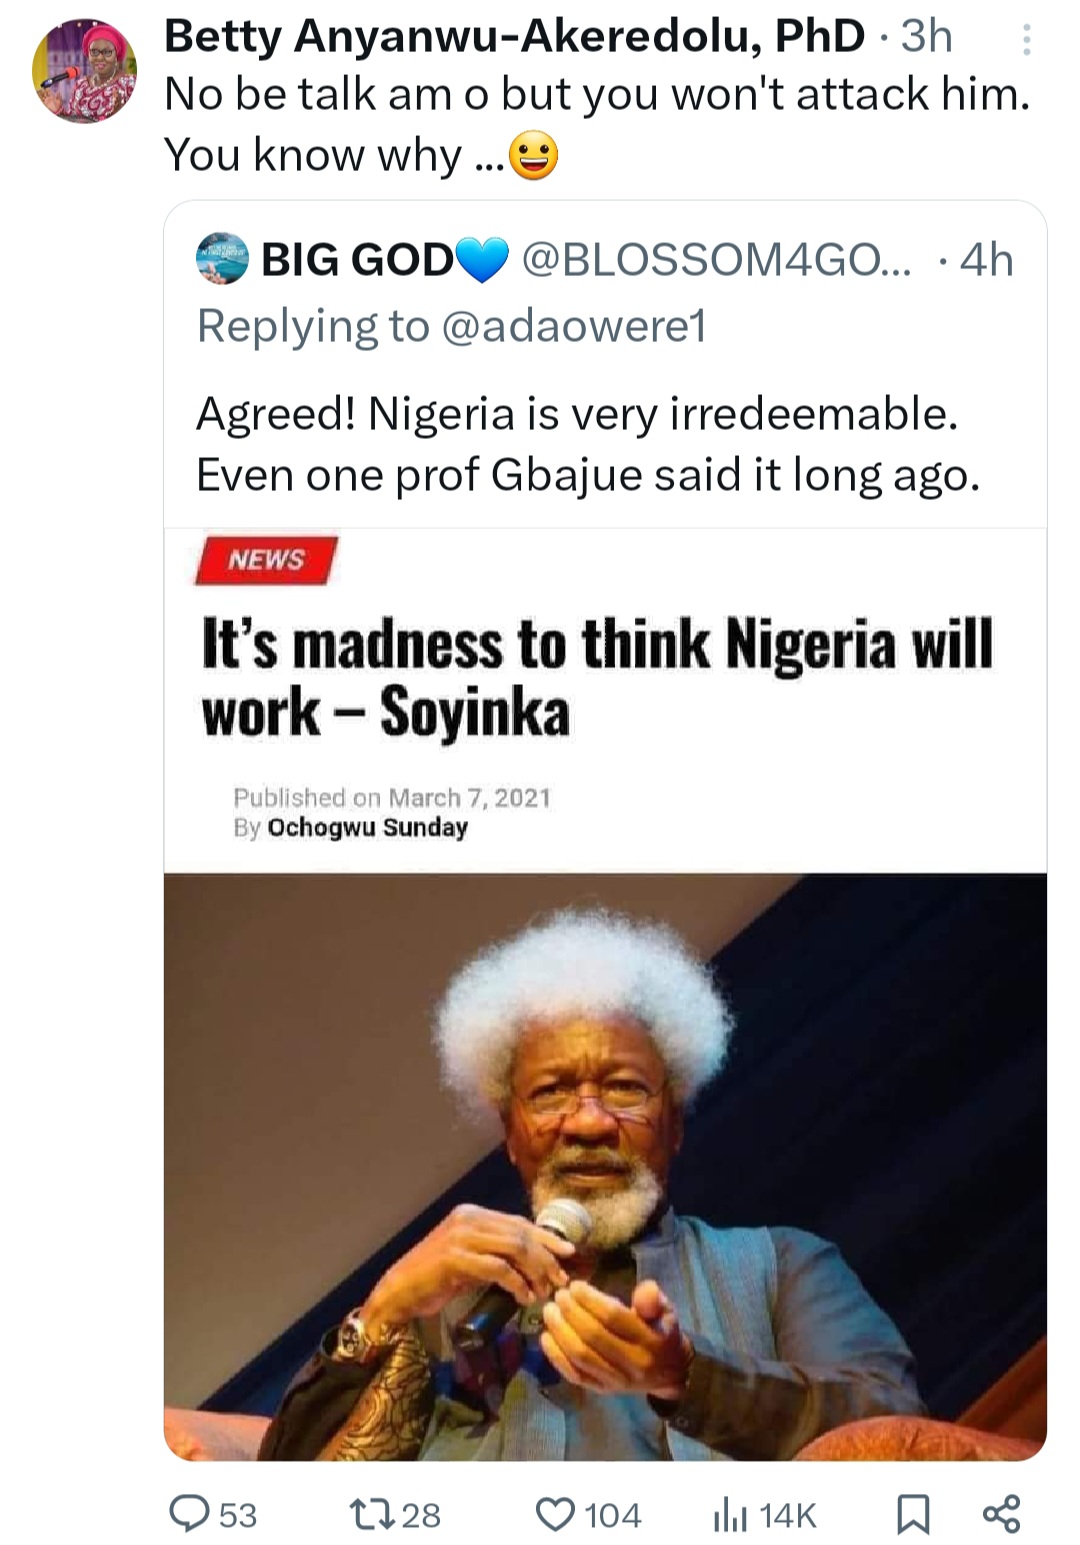The height and width of the screenshot is (1545, 1080).
Task: Open the BIG GOD account avatar
Action: point(222,259)
